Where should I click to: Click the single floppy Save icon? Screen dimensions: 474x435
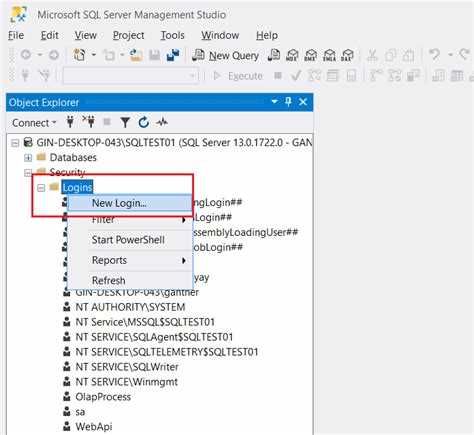tap(154, 55)
